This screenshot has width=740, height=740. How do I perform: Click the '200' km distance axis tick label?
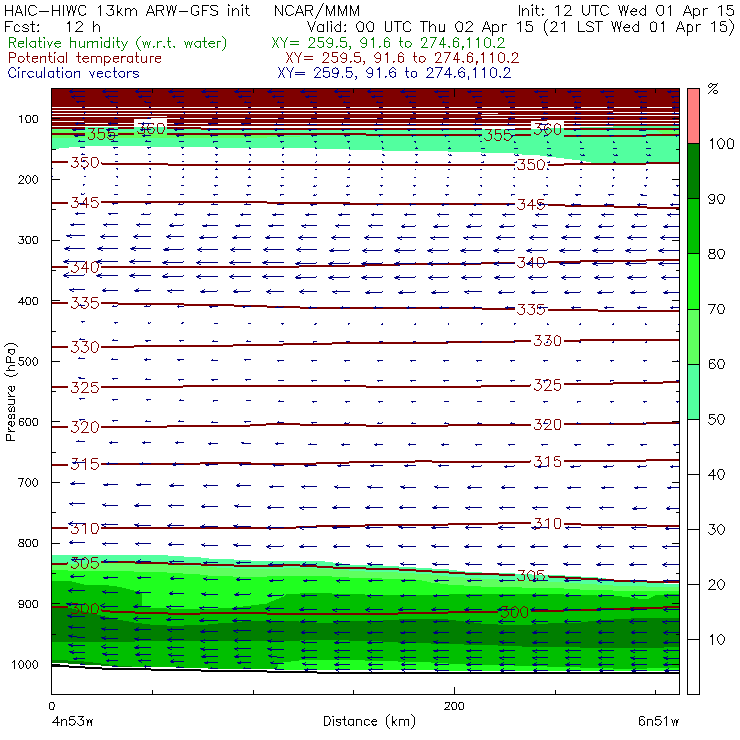(x=454, y=706)
